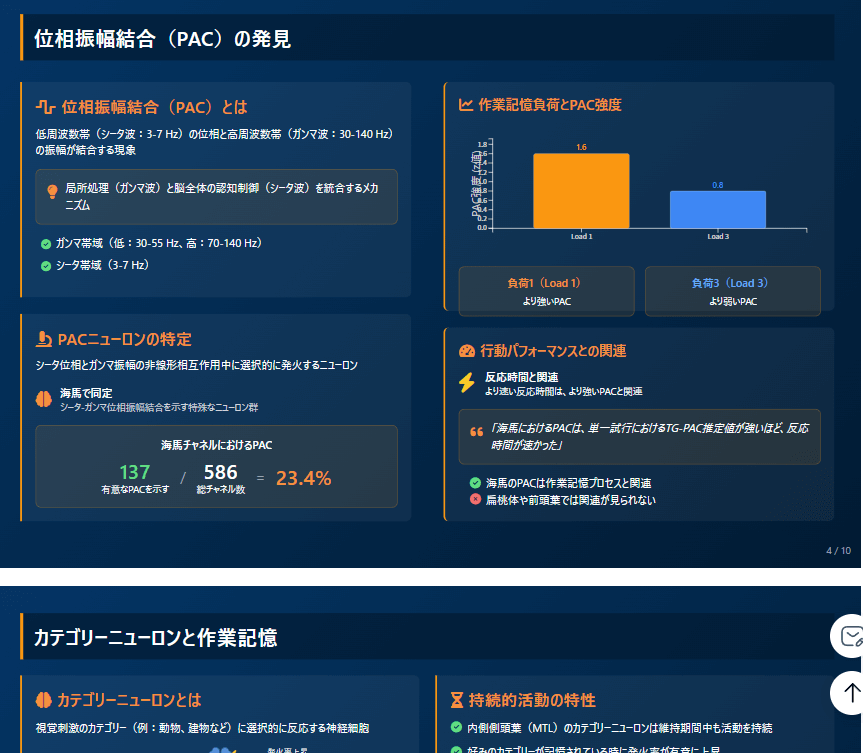Screen dimensions: 863x753
Task: Click green check beside 内側側頭葉（MTL）のカテゴリーニューロン
Action: pos(456,727)
